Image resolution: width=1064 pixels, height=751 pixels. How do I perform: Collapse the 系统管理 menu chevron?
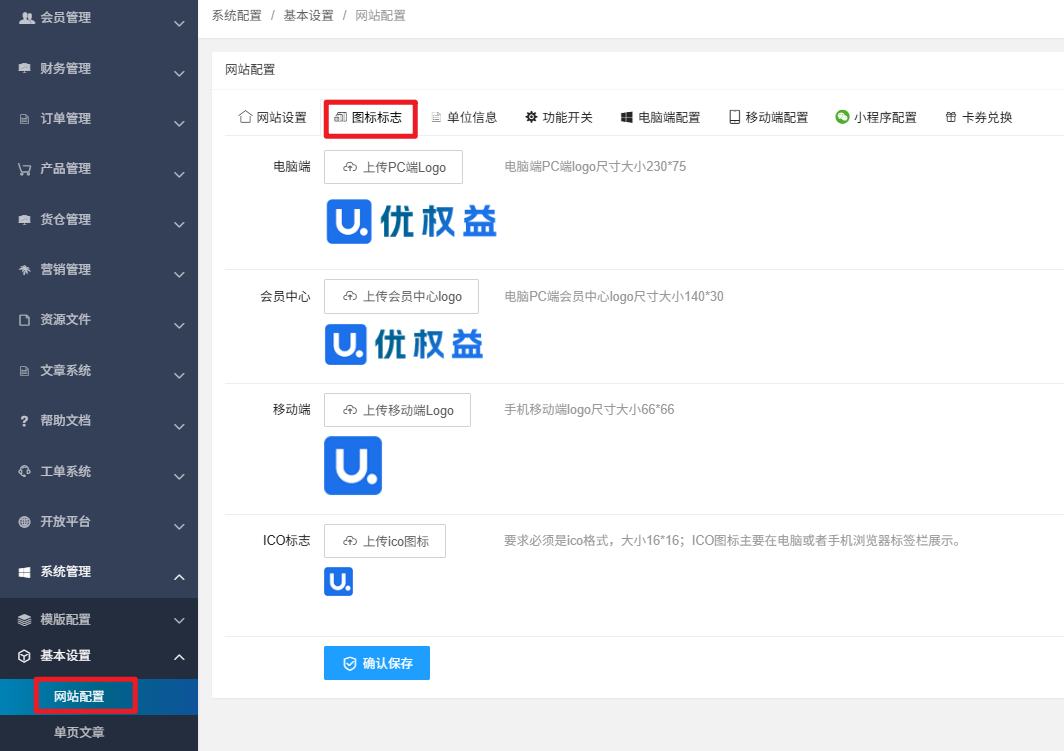(179, 577)
